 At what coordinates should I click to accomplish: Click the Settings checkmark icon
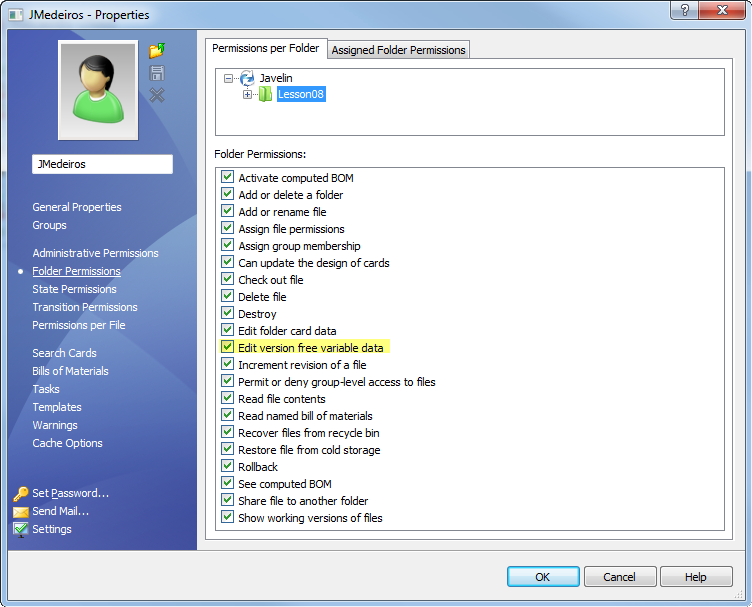[x=21, y=529]
